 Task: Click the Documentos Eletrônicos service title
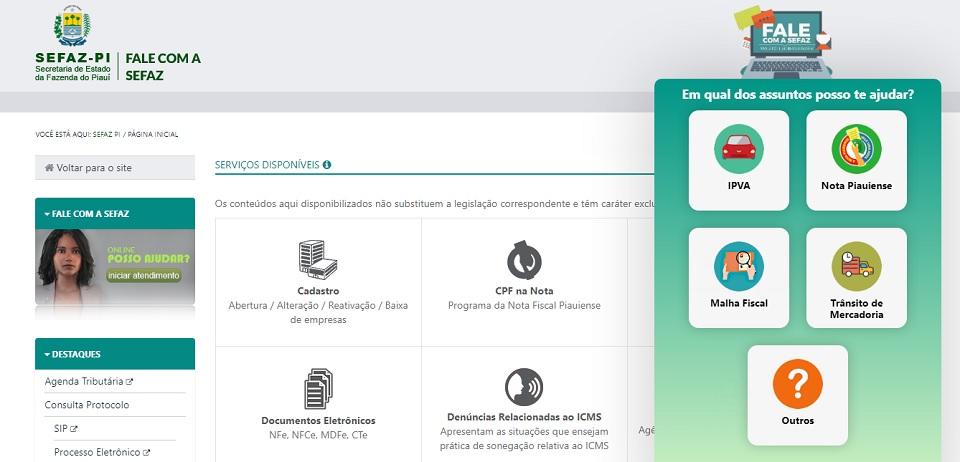pos(318,420)
